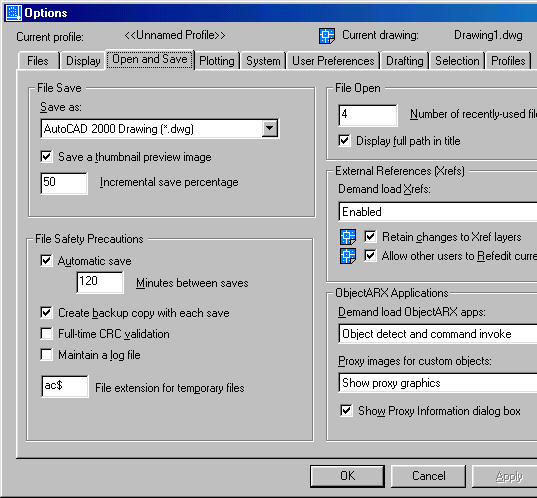
Task: Enable Maintain a log file option
Action: pyautogui.click(x=47, y=355)
